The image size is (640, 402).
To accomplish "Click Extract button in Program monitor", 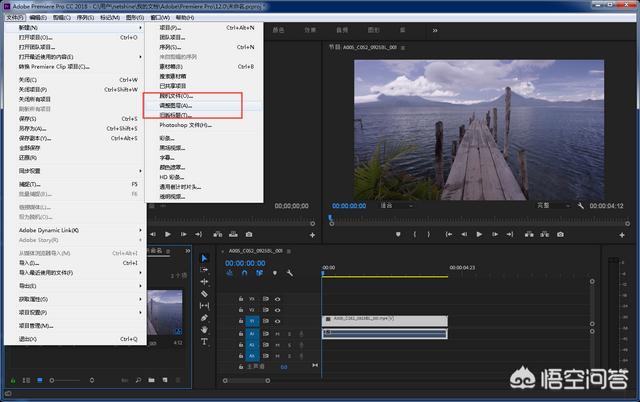I will coord(544,234).
